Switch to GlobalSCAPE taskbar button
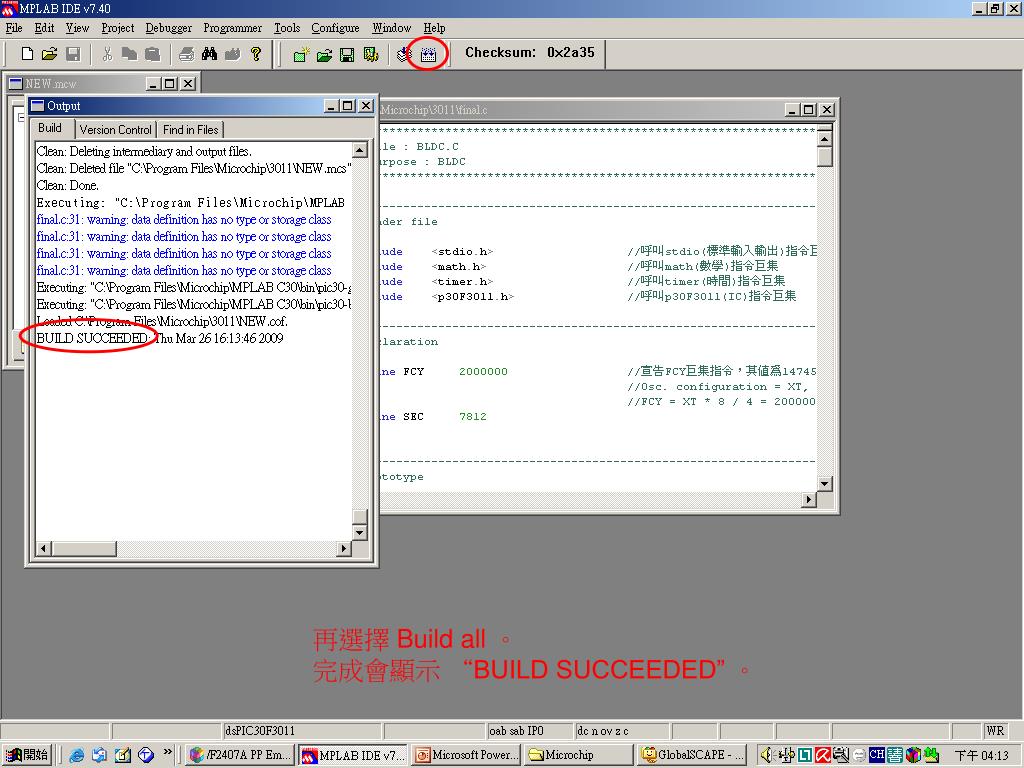 point(692,755)
